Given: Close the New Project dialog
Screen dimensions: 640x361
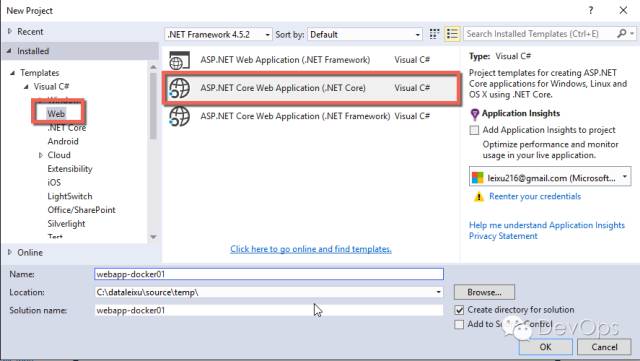Looking at the screenshot, I should pos(623,10).
